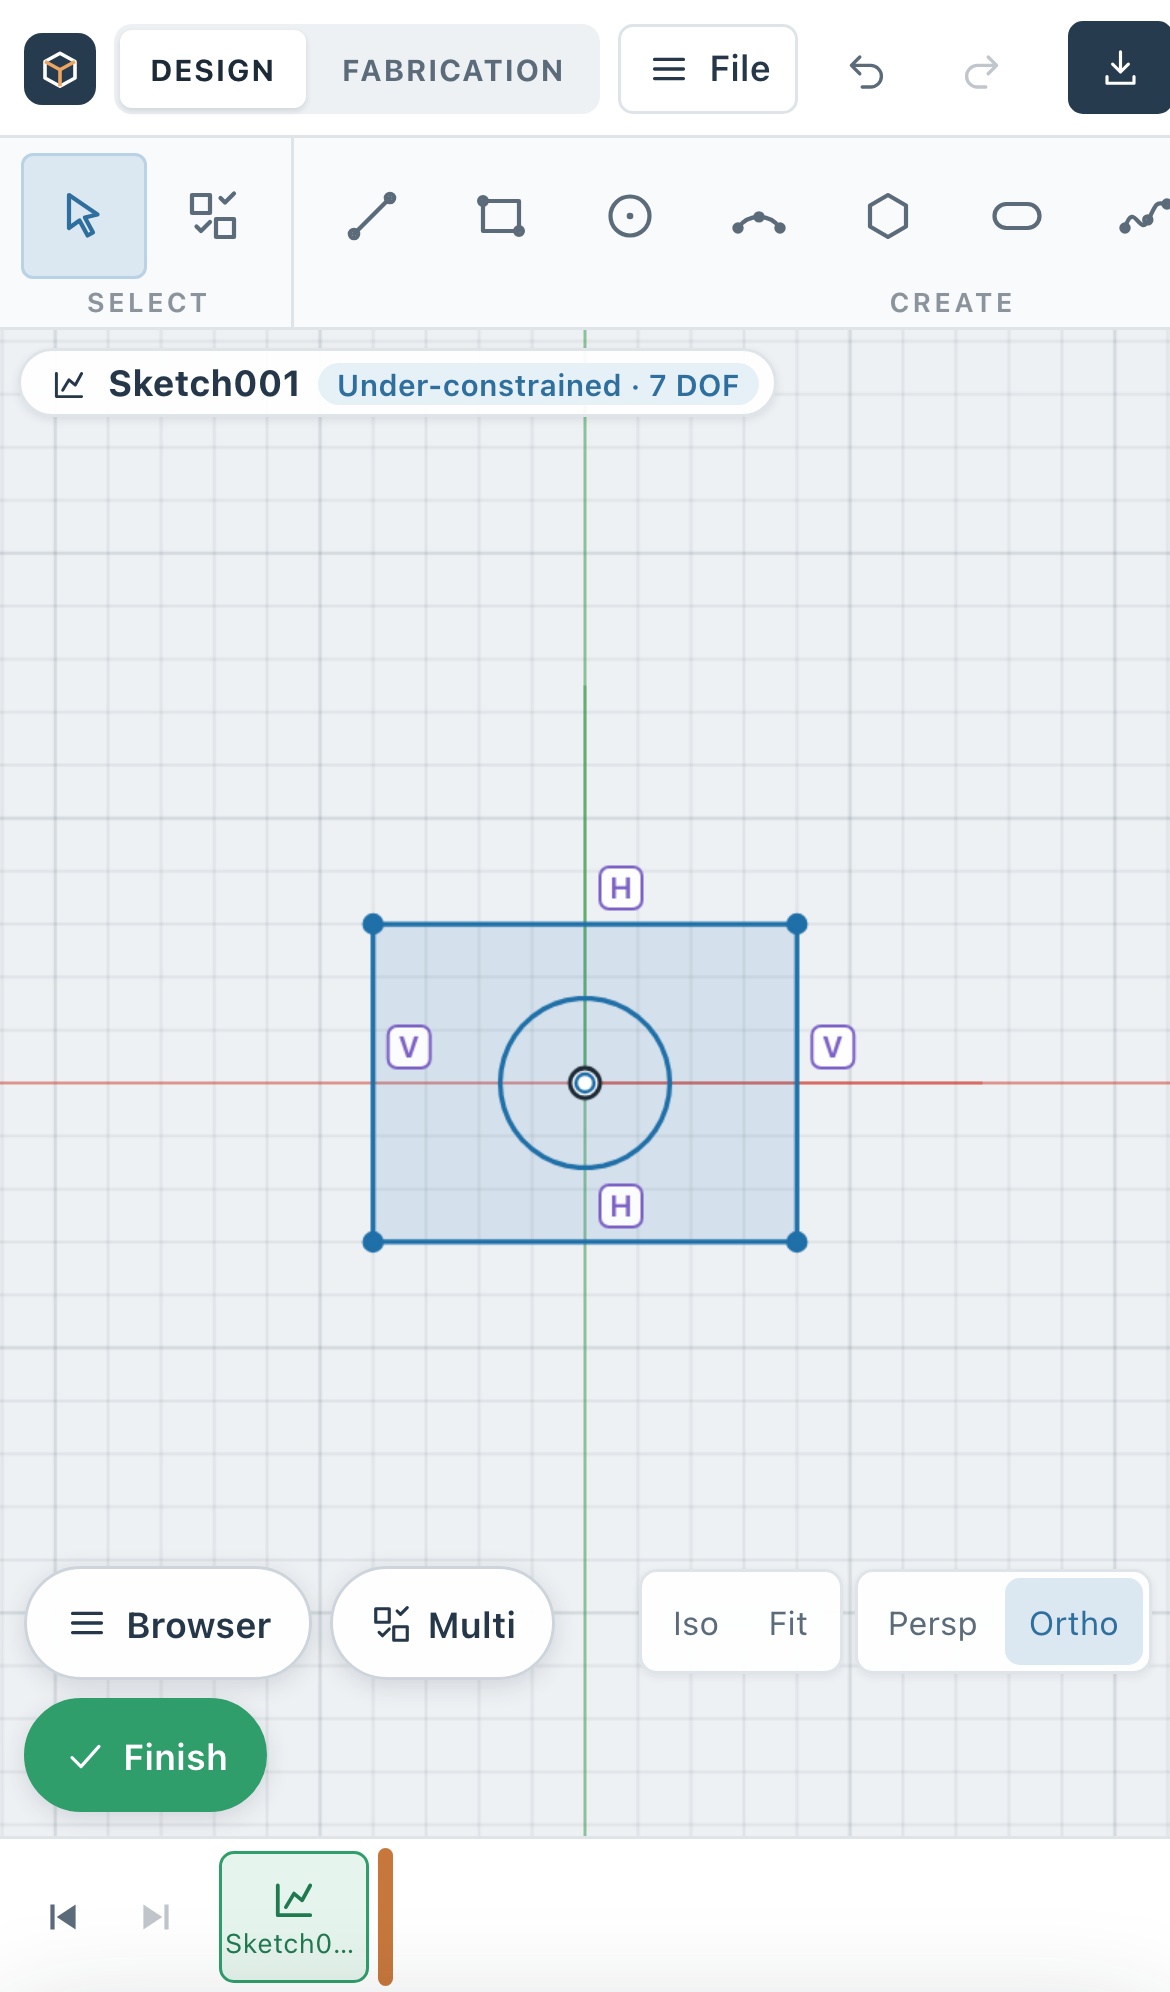
Task: Select the top-right rectangle corner point
Action: (x=797, y=924)
